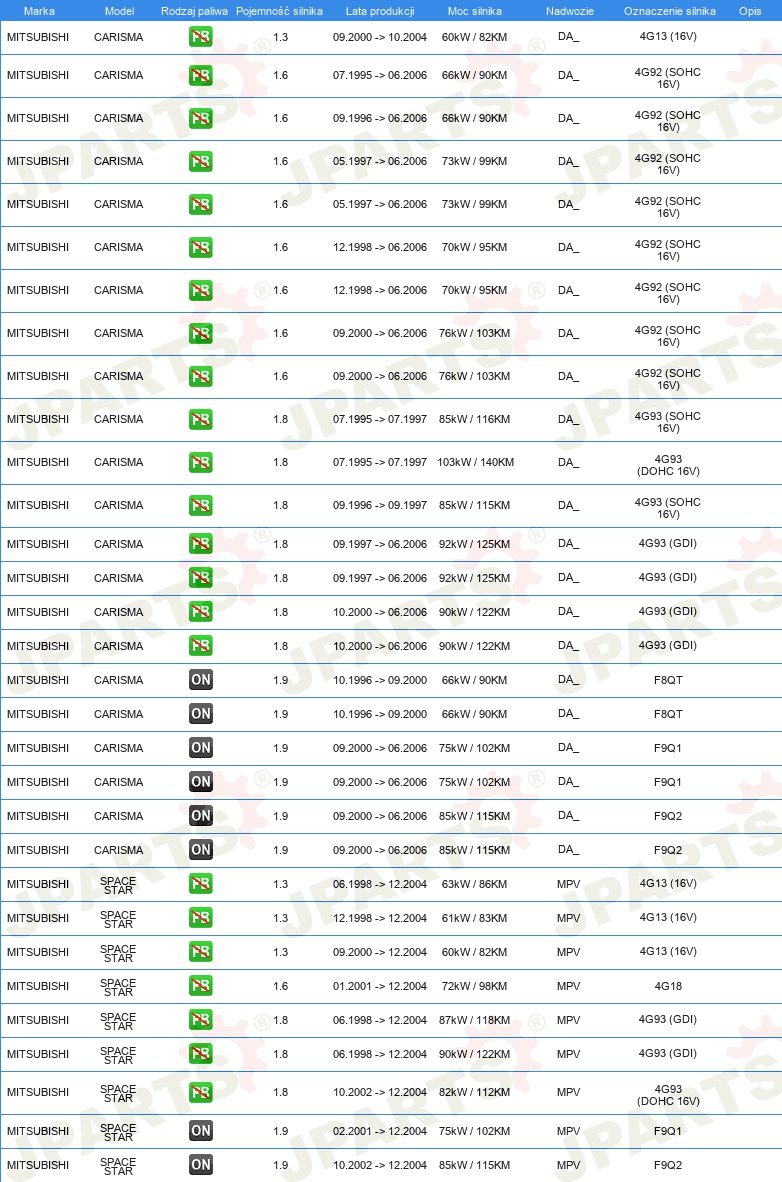Select the 01.2001 -> 12.2004 date cell
This screenshot has height=1182, width=782.
click(x=380, y=985)
